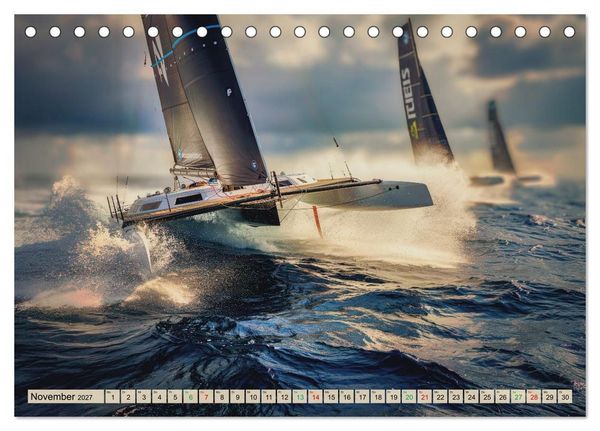This screenshot has width=600, height=431.
Task: Select day 1 in the calendar strip
Action: 112,397
